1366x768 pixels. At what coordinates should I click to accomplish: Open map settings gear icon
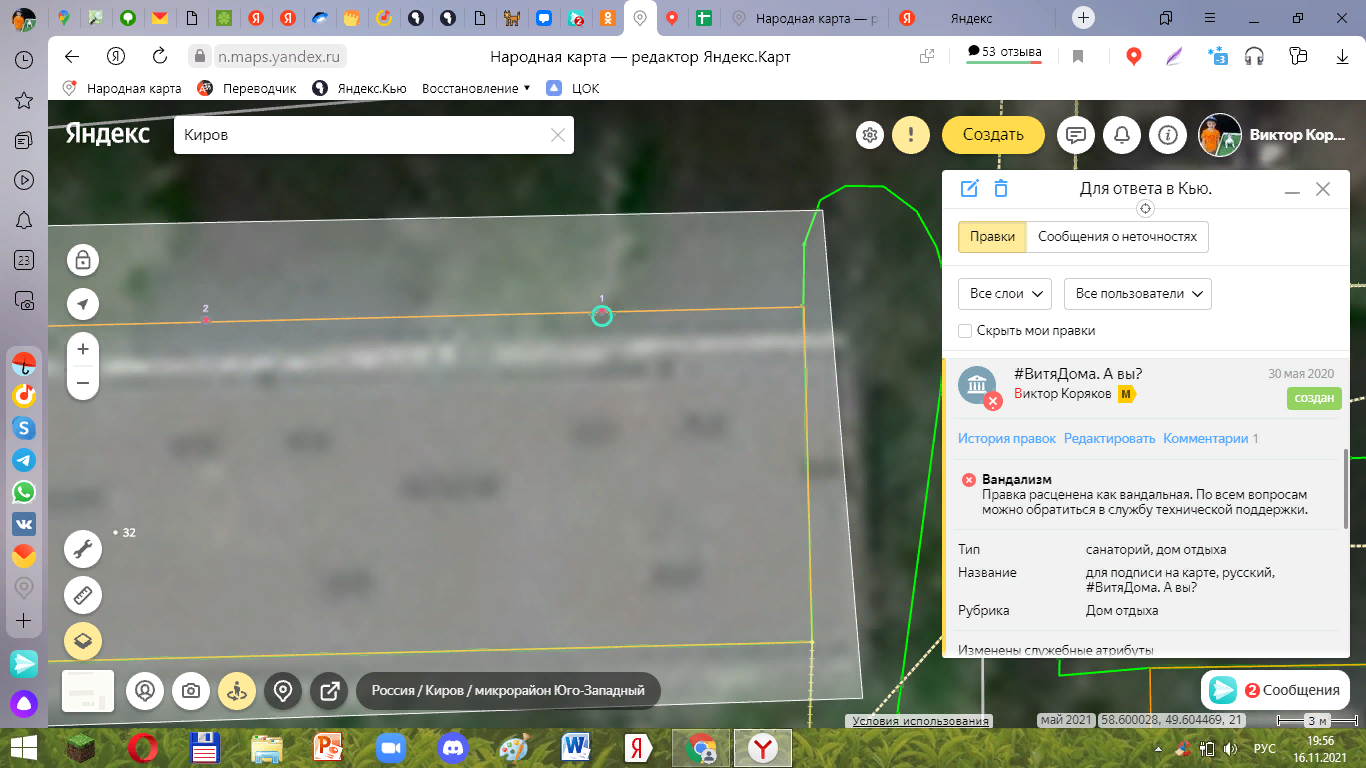(871, 134)
